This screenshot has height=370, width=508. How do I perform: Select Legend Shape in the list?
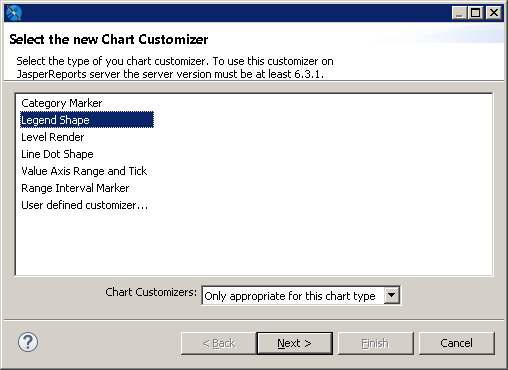coord(87,120)
